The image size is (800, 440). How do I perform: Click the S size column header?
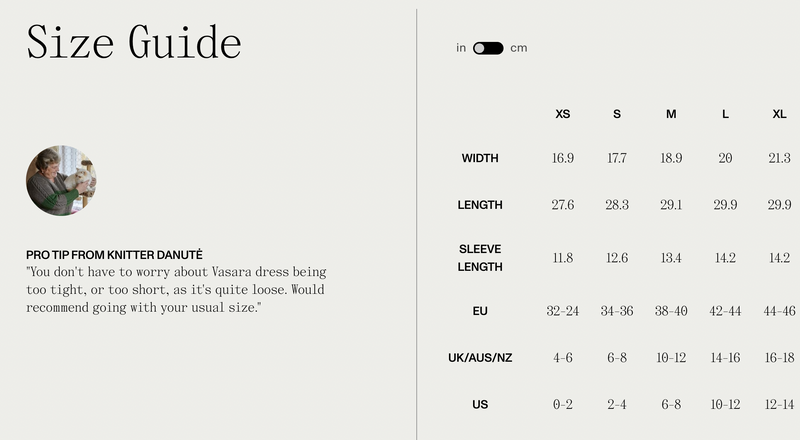pos(617,114)
